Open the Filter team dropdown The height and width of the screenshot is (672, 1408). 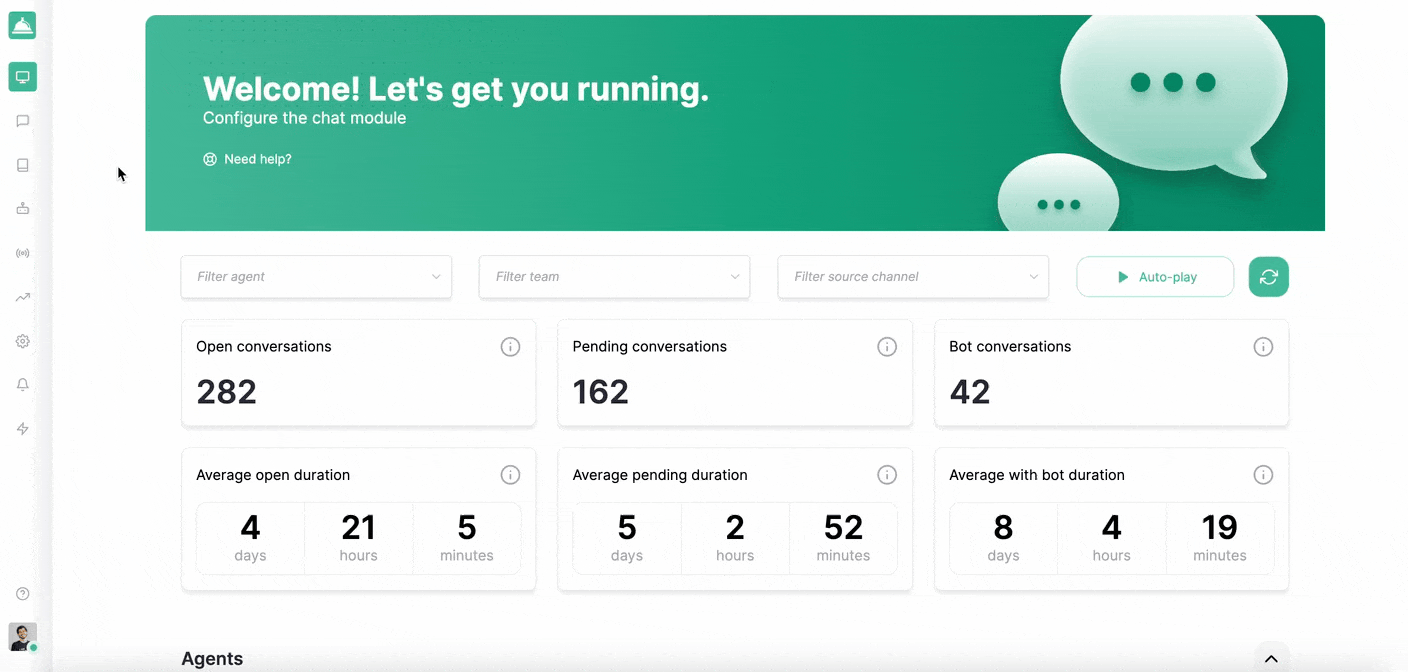pos(614,277)
